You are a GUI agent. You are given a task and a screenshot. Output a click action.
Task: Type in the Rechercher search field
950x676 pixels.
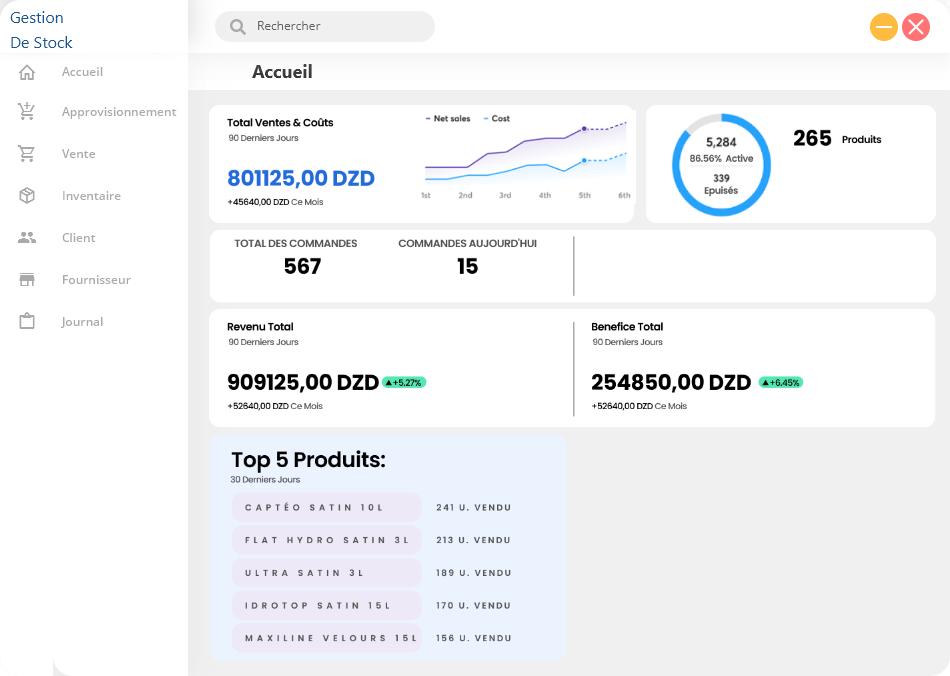(x=335, y=27)
